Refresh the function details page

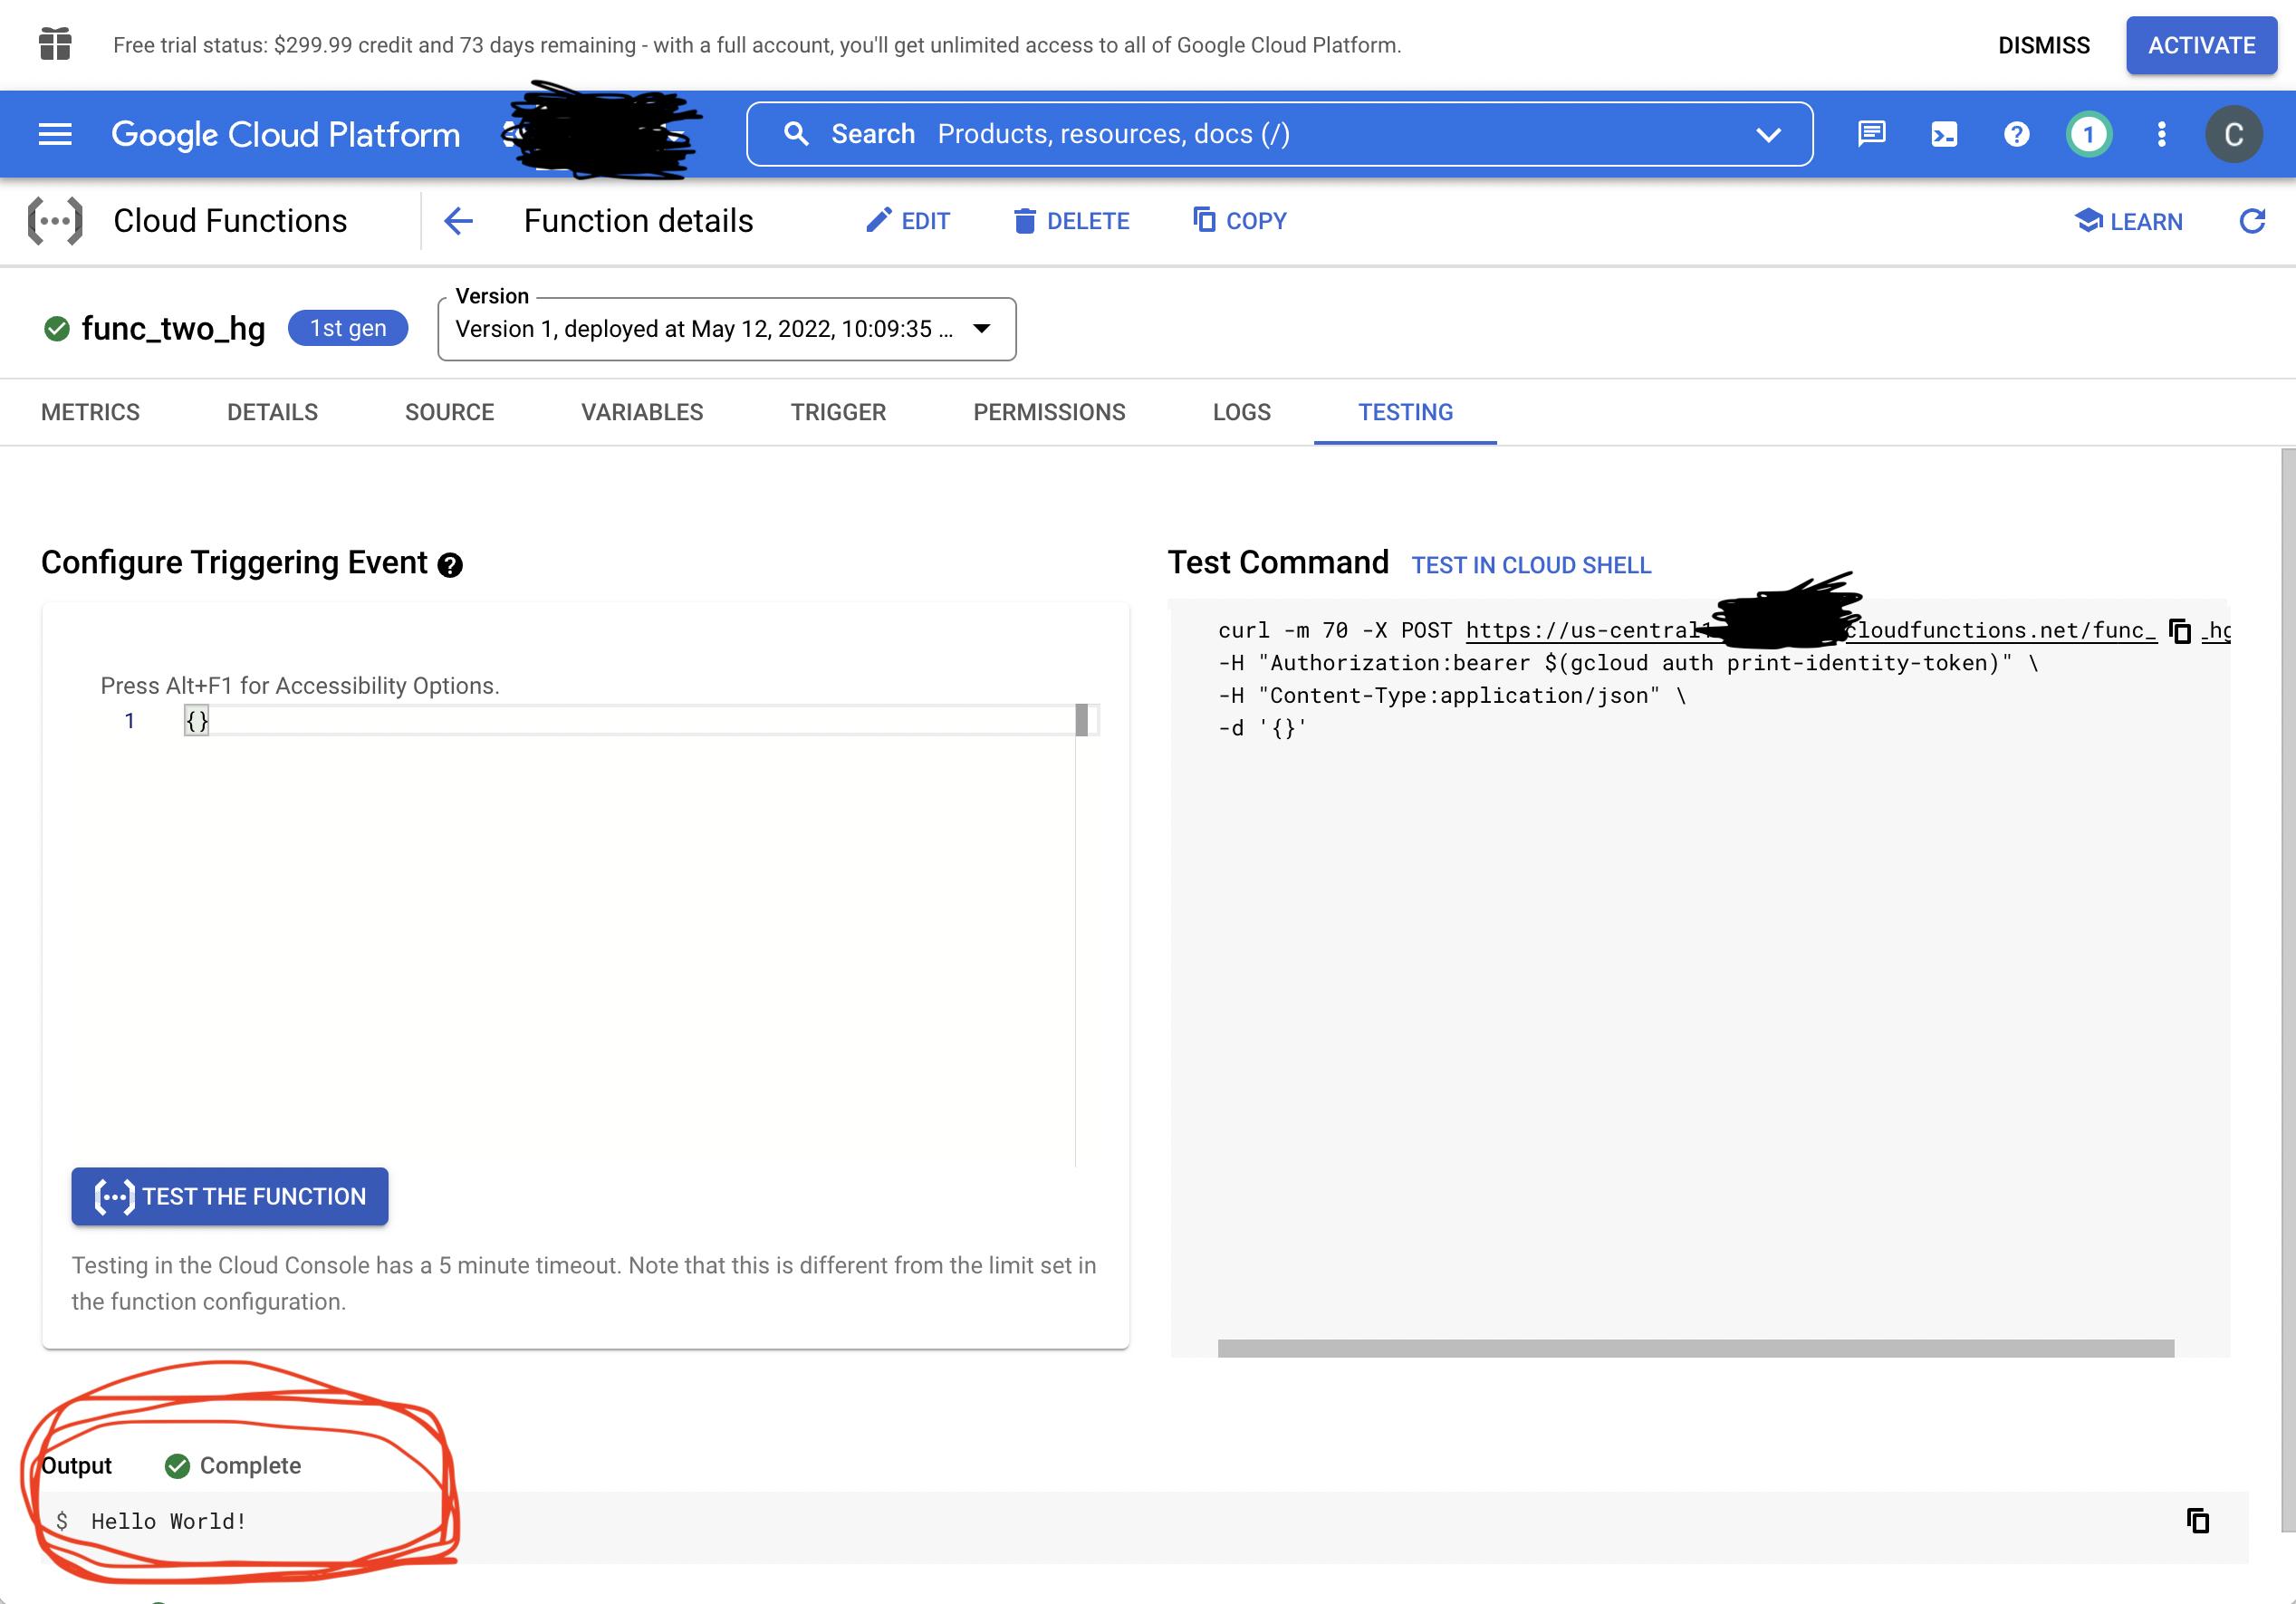click(2252, 221)
